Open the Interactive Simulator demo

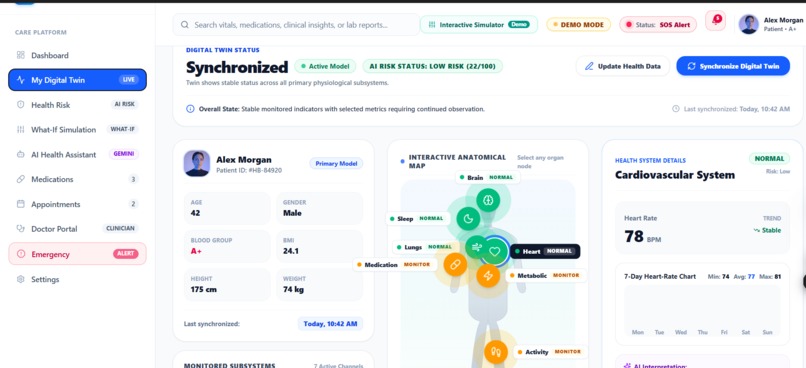click(x=479, y=25)
